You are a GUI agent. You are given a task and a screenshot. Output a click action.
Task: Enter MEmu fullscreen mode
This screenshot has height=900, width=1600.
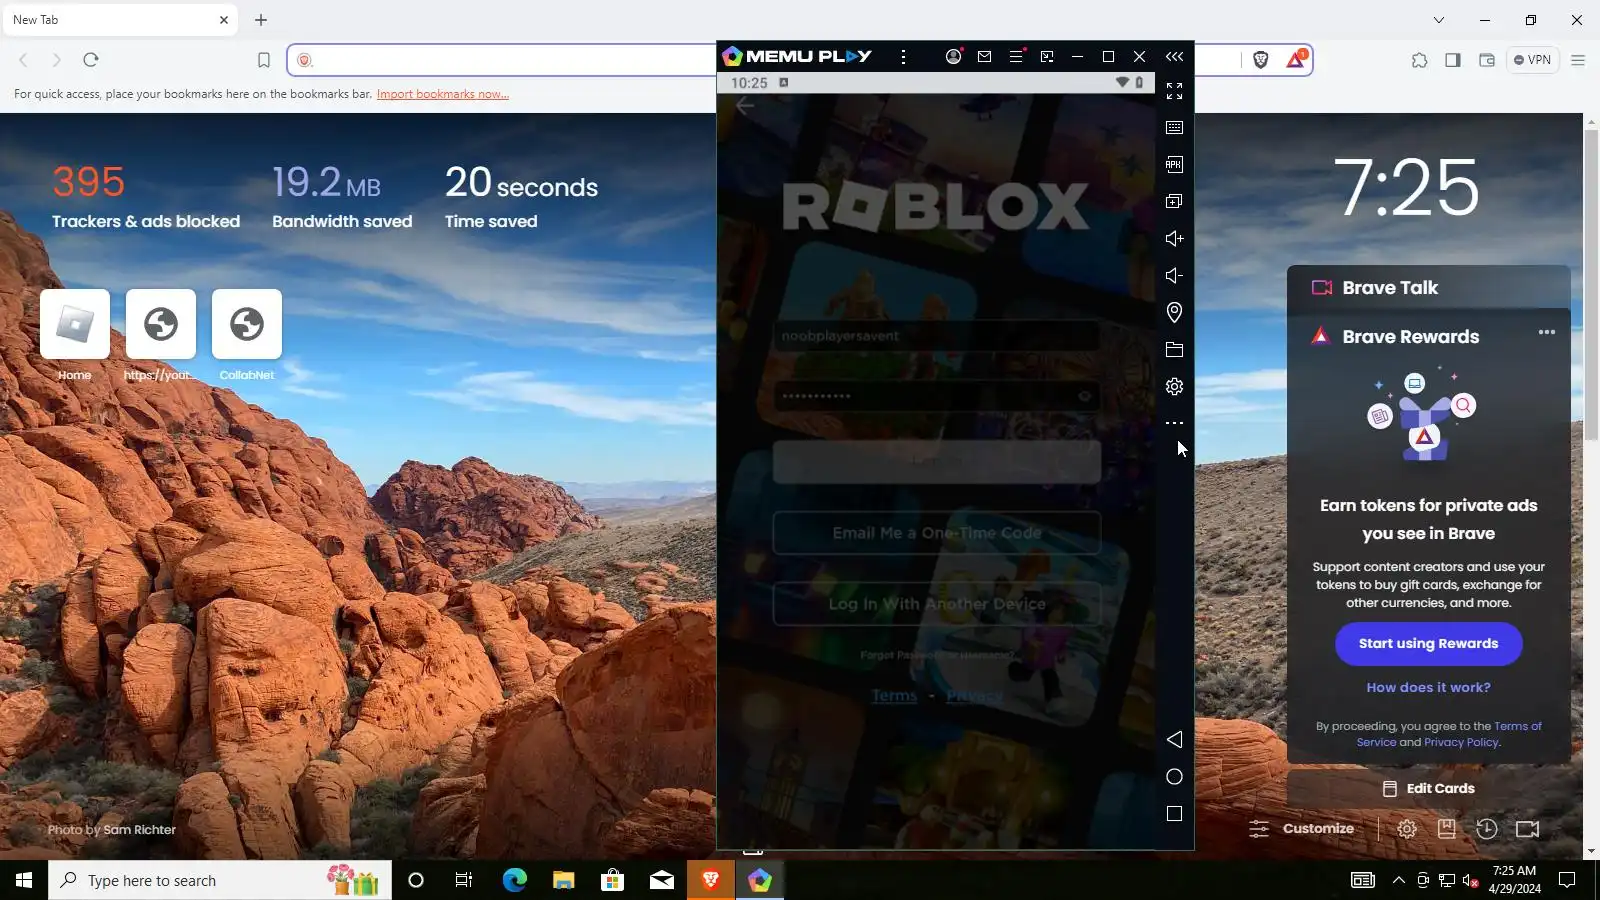[x=1174, y=91]
